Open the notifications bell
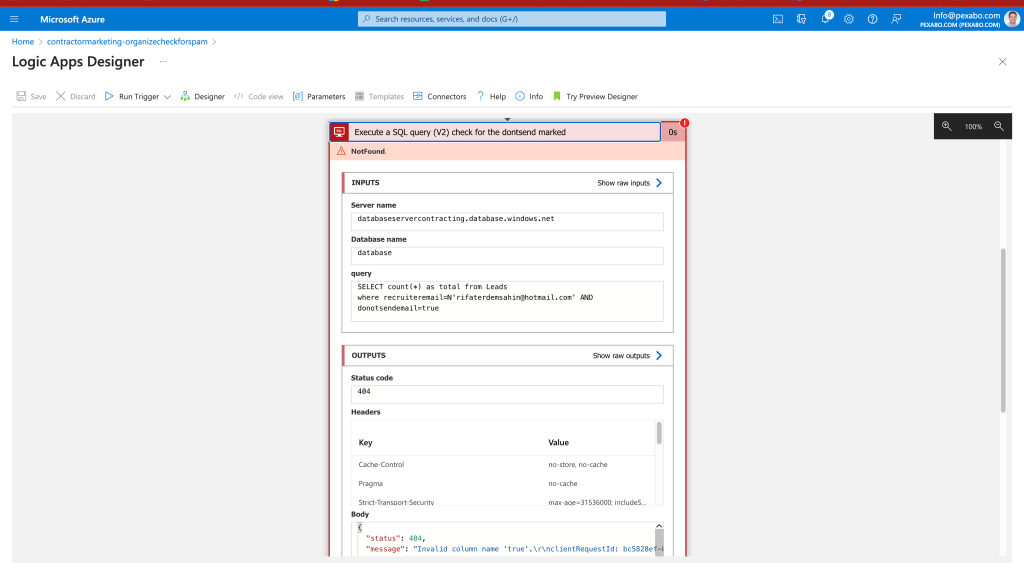The height and width of the screenshot is (573, 1024). click(x=825, y=19)
